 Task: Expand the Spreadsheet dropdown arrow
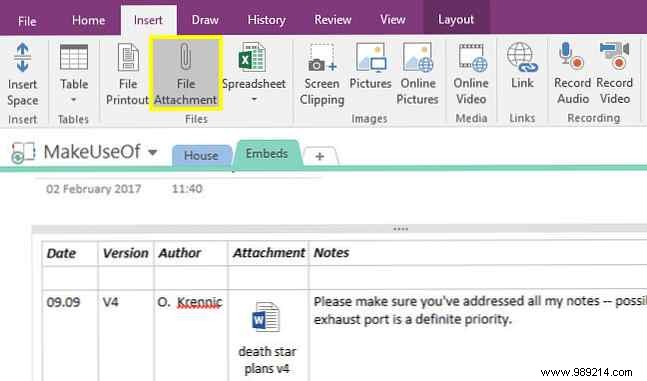coord(254,99)
